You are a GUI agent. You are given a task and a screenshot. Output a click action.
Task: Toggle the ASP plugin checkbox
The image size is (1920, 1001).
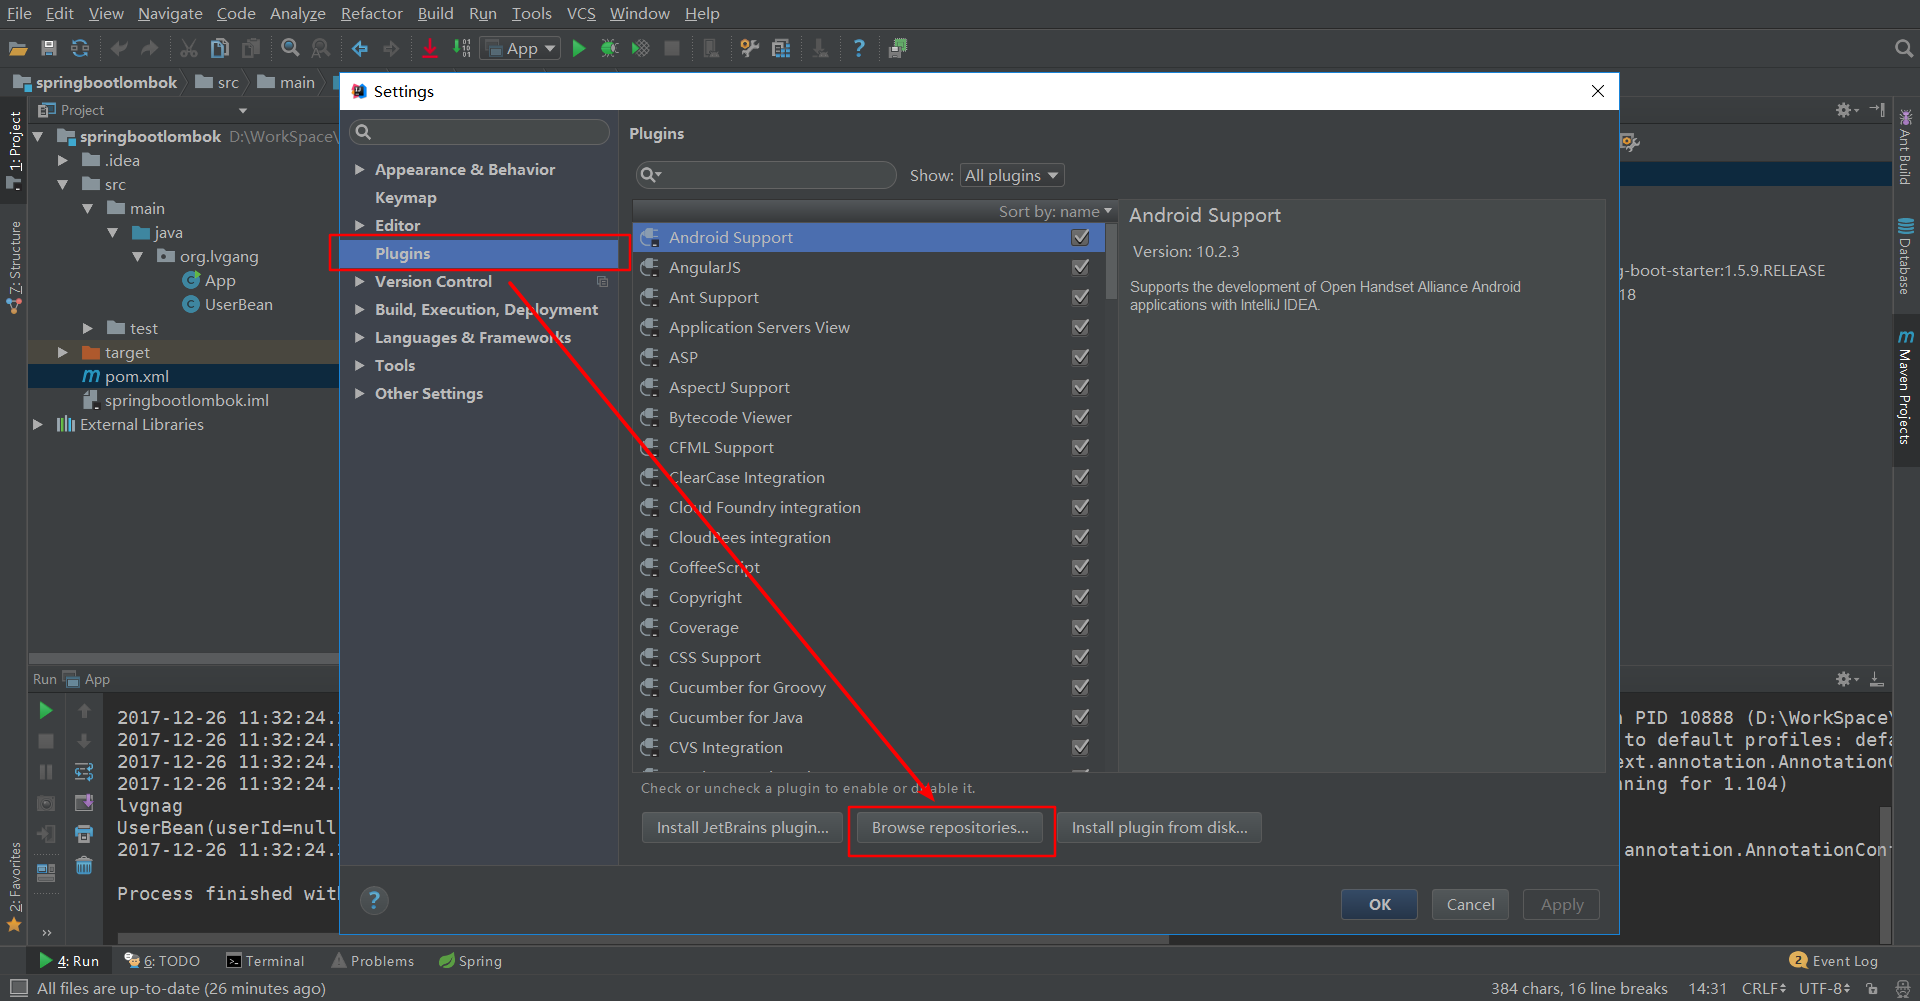[x=1080, y=358]
